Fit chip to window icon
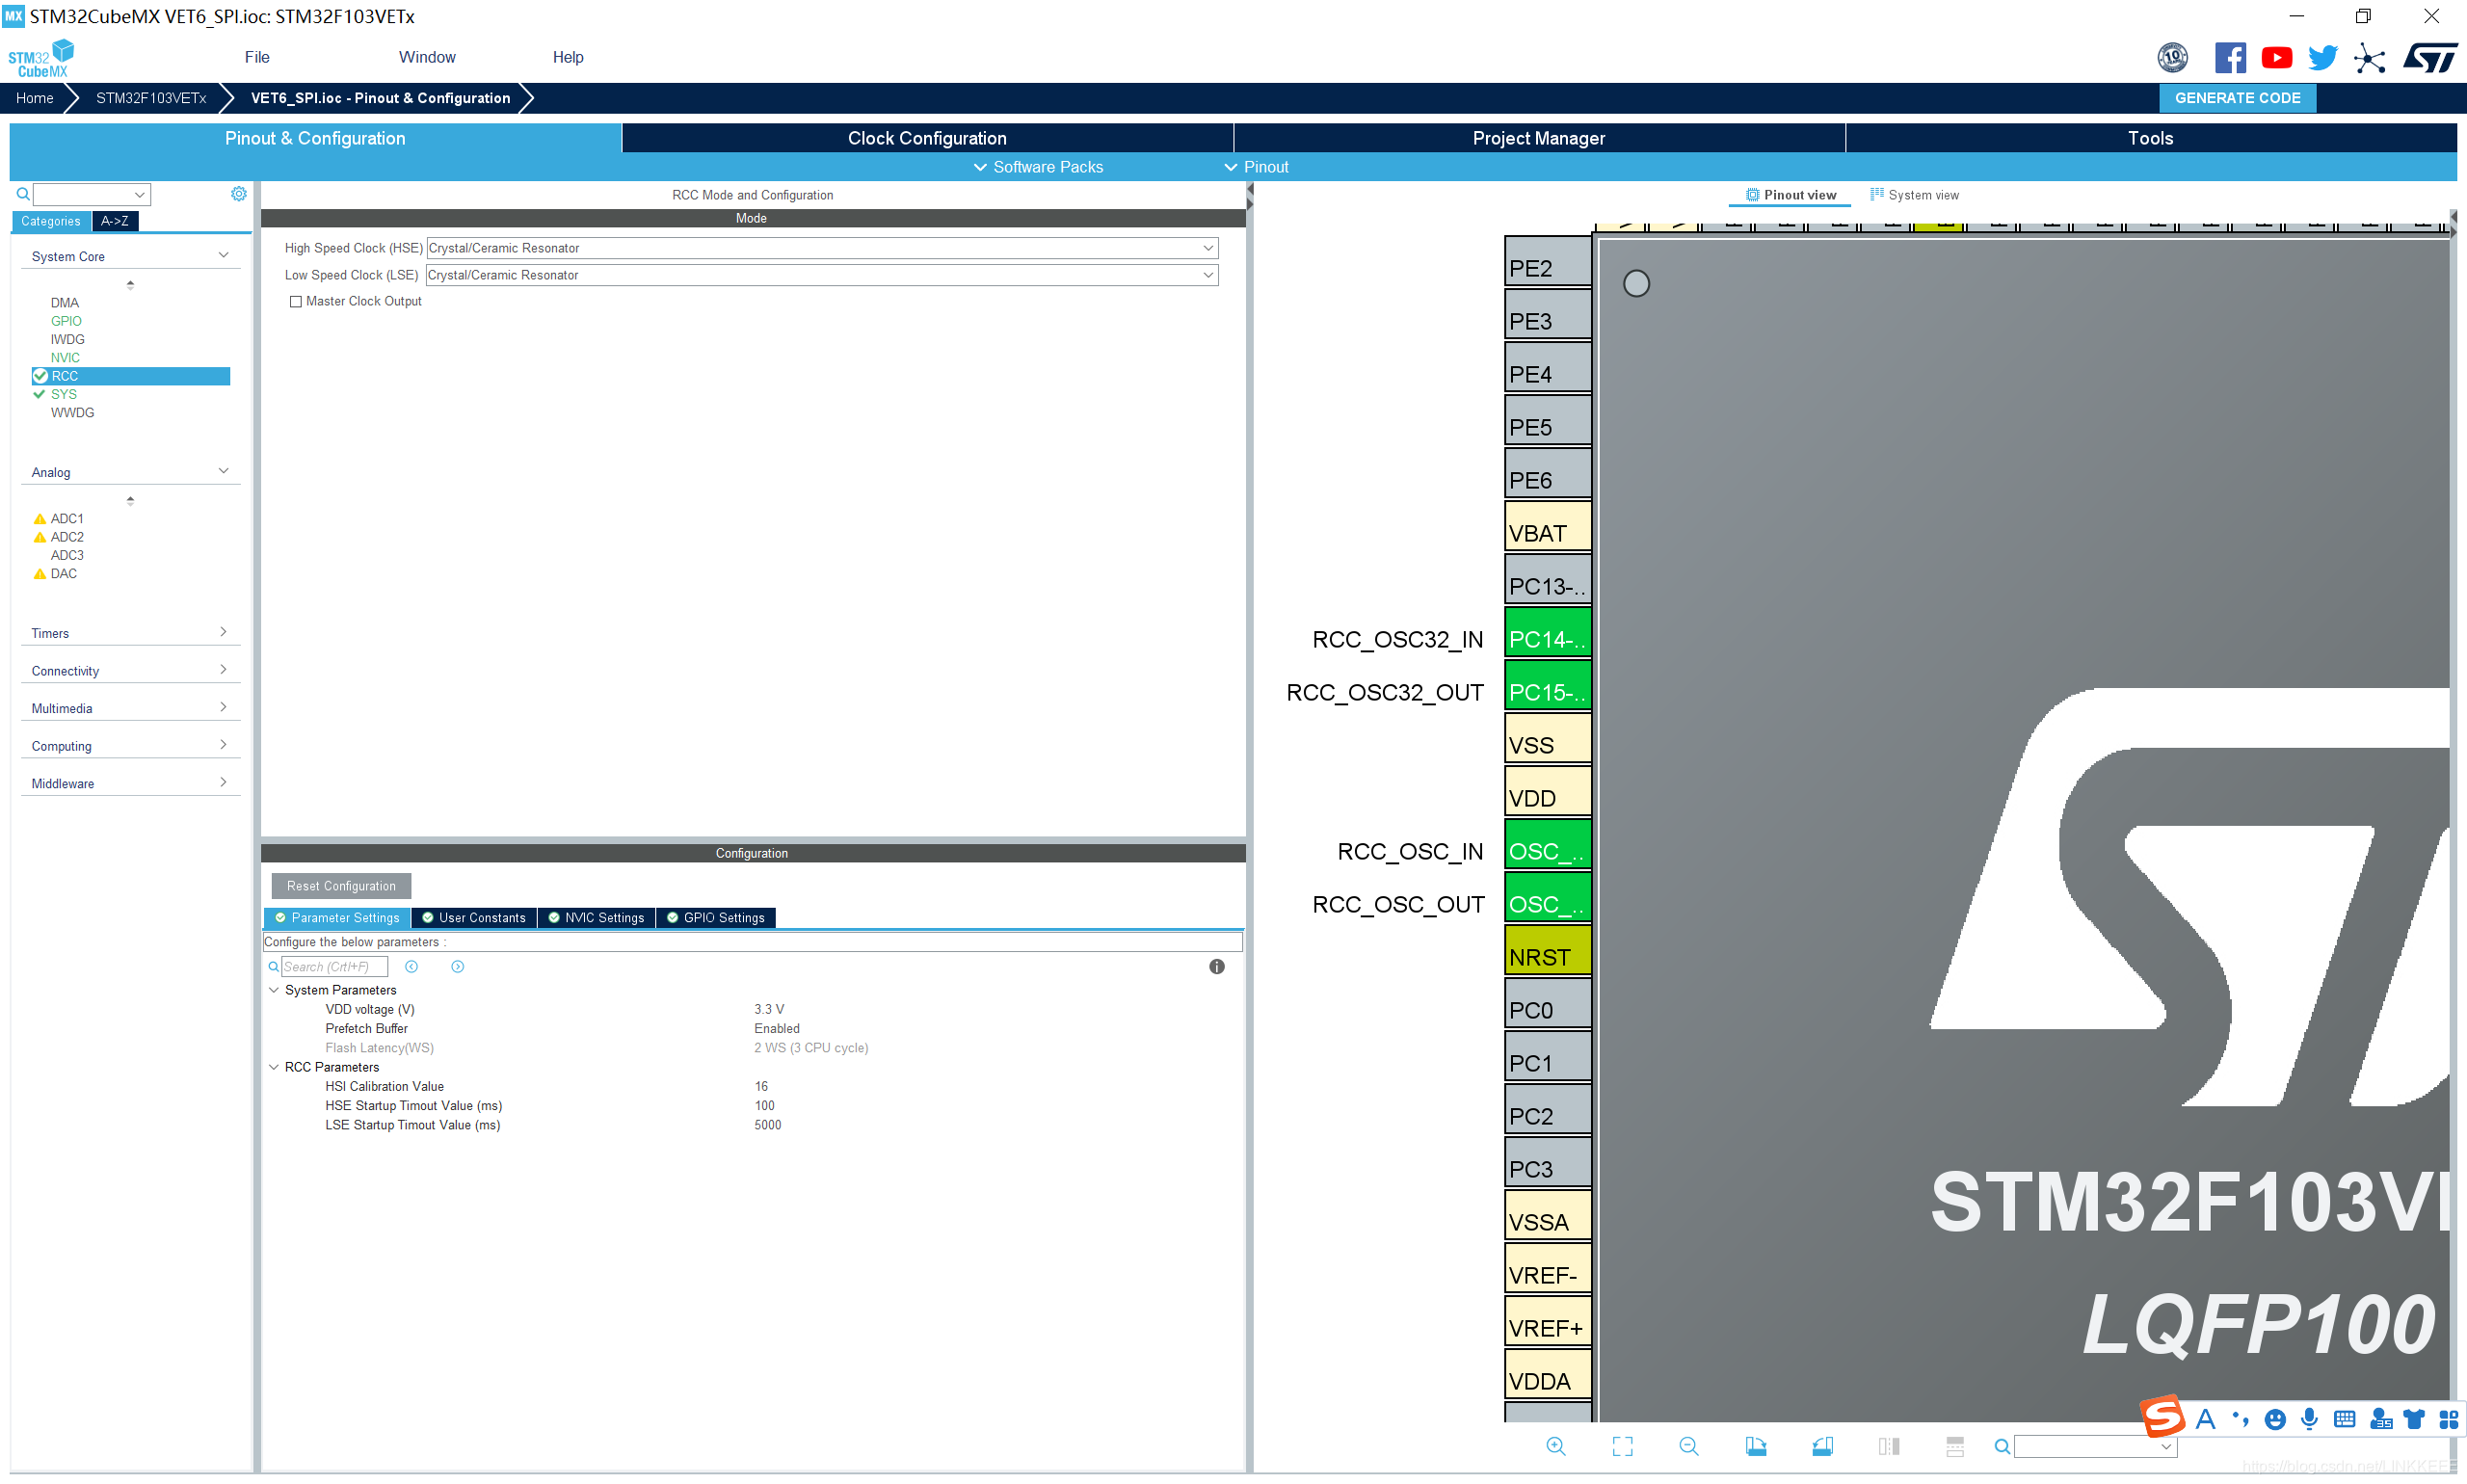Image resolution: width=2467 pixels, height=1484 pixels. 1622,1446
